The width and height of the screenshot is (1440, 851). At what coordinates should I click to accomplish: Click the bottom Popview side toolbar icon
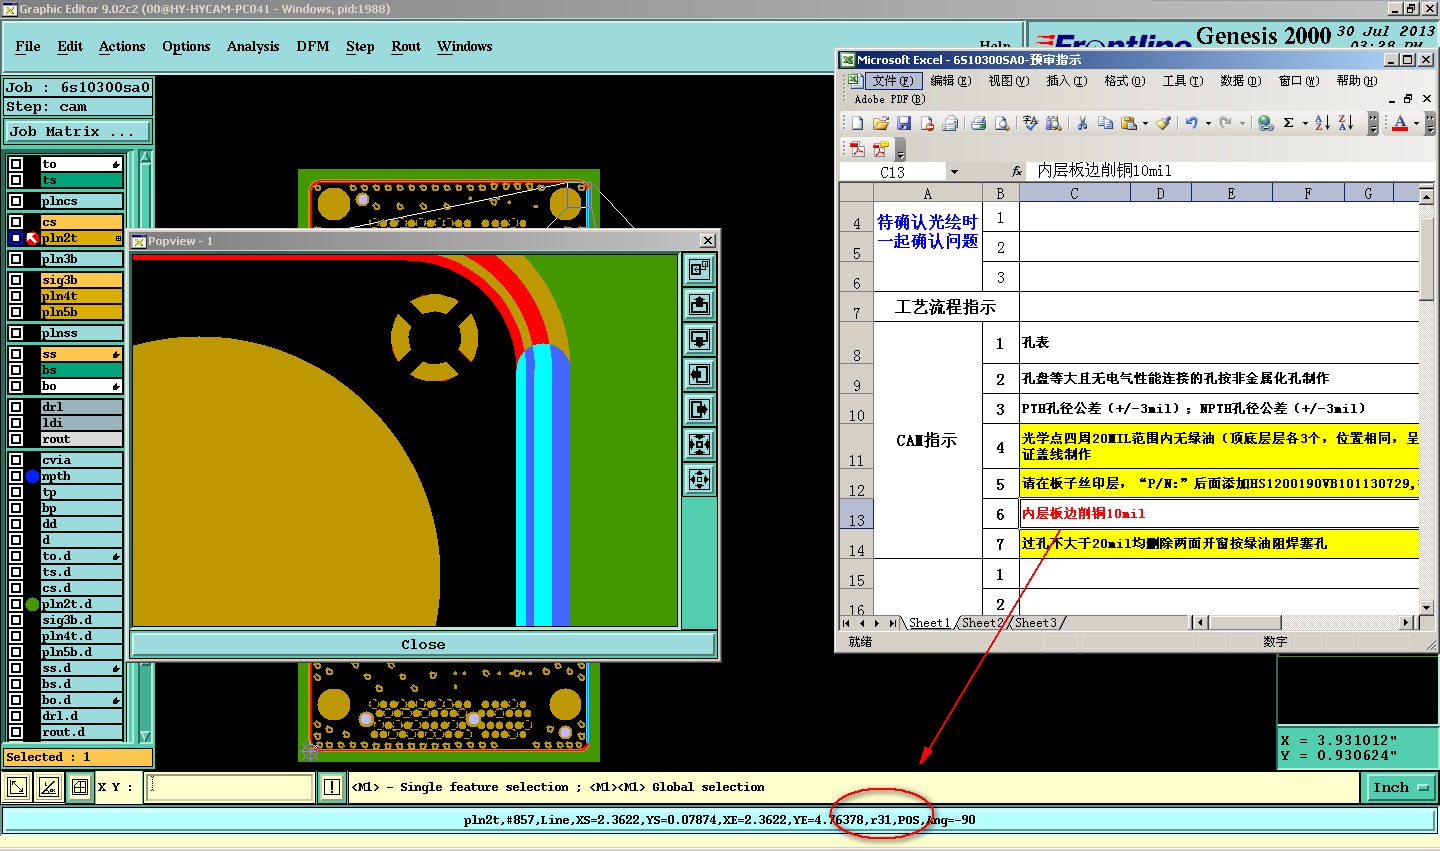(700, 479)
